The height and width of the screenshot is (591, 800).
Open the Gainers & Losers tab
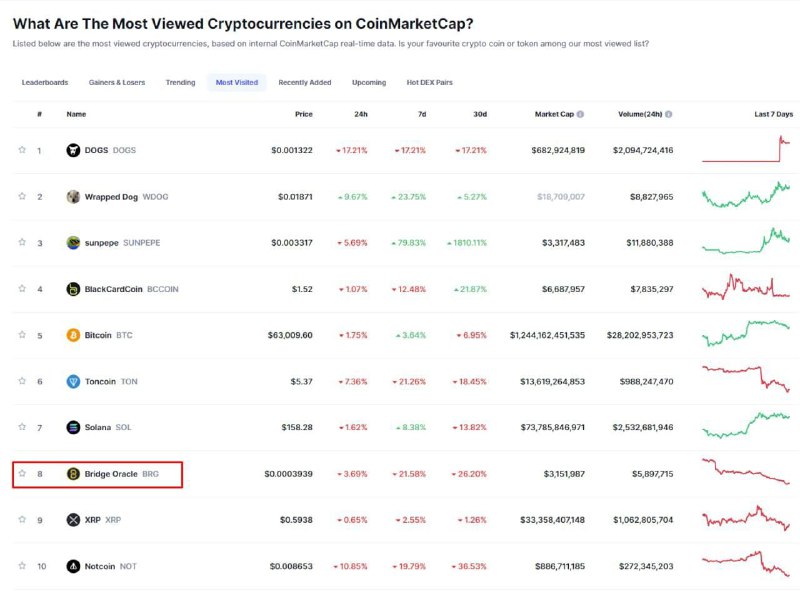click(117, 82)
